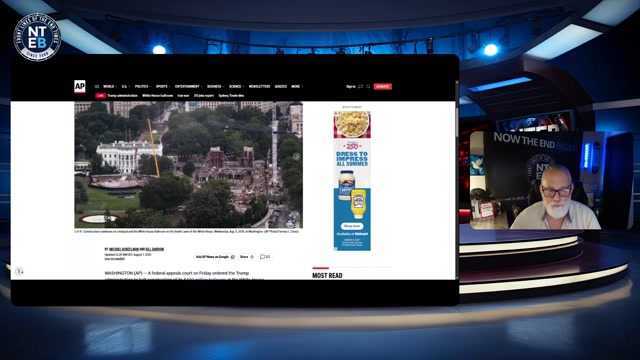The height and width of the screenshot is (360, 640).
Task: Open the NEWSLETTERS nav item
Action: point(260,87)
